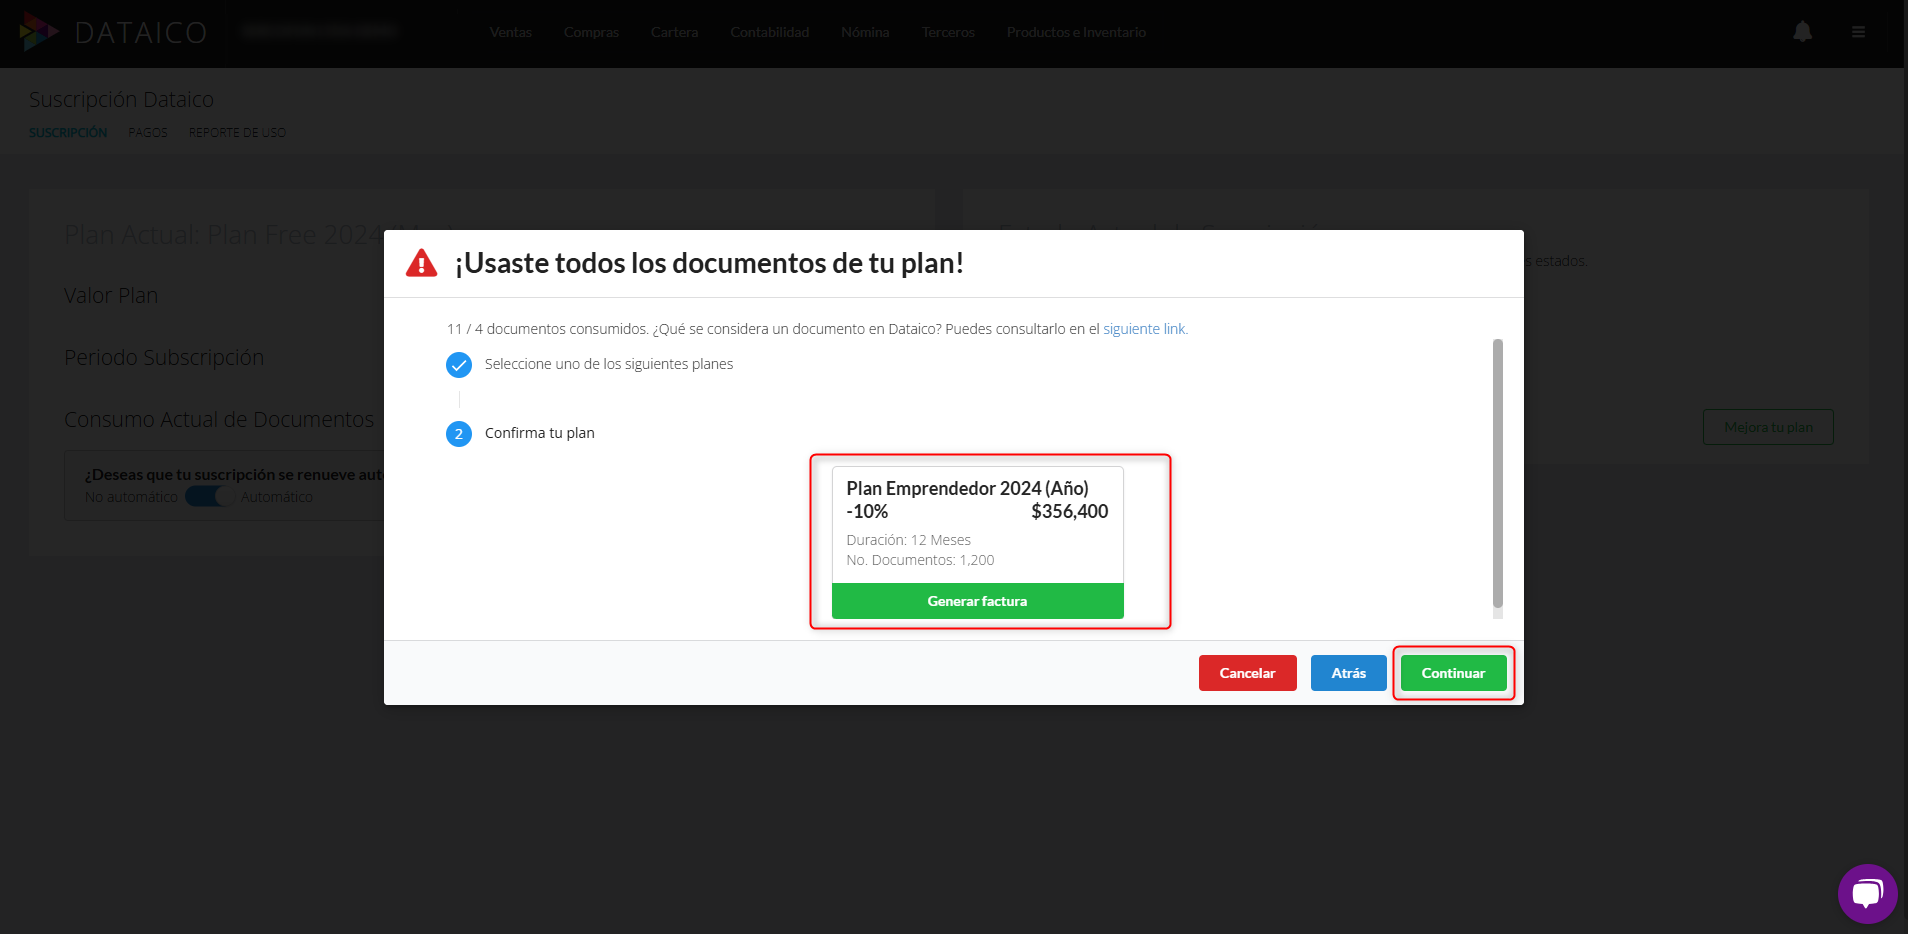Go back with Atrás button
Image resolution: width=1908 pixels, height=934 pixels.
coord(1349,673)
